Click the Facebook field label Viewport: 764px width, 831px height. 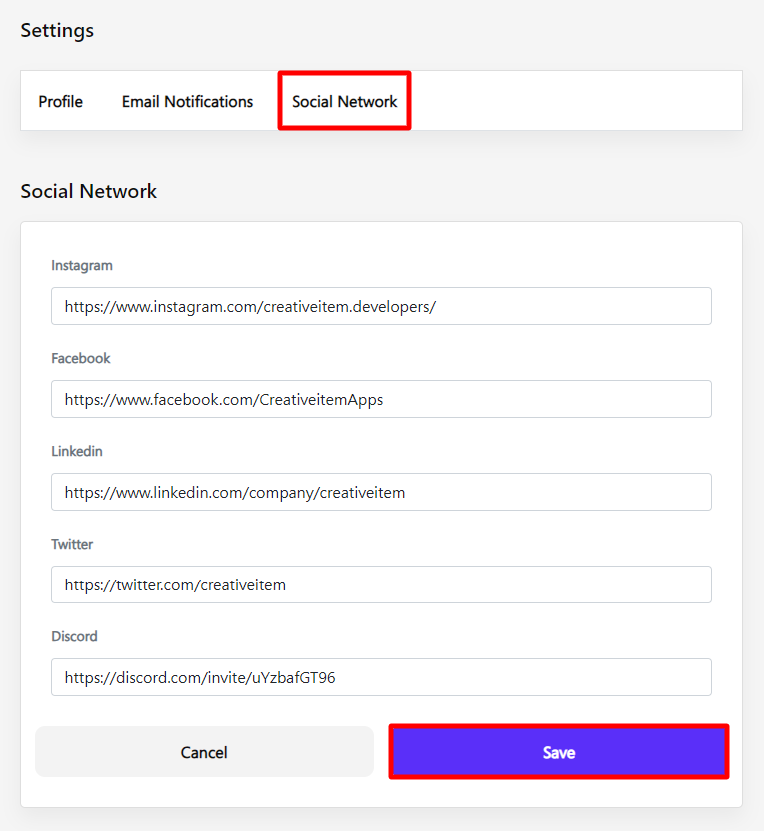81,358
